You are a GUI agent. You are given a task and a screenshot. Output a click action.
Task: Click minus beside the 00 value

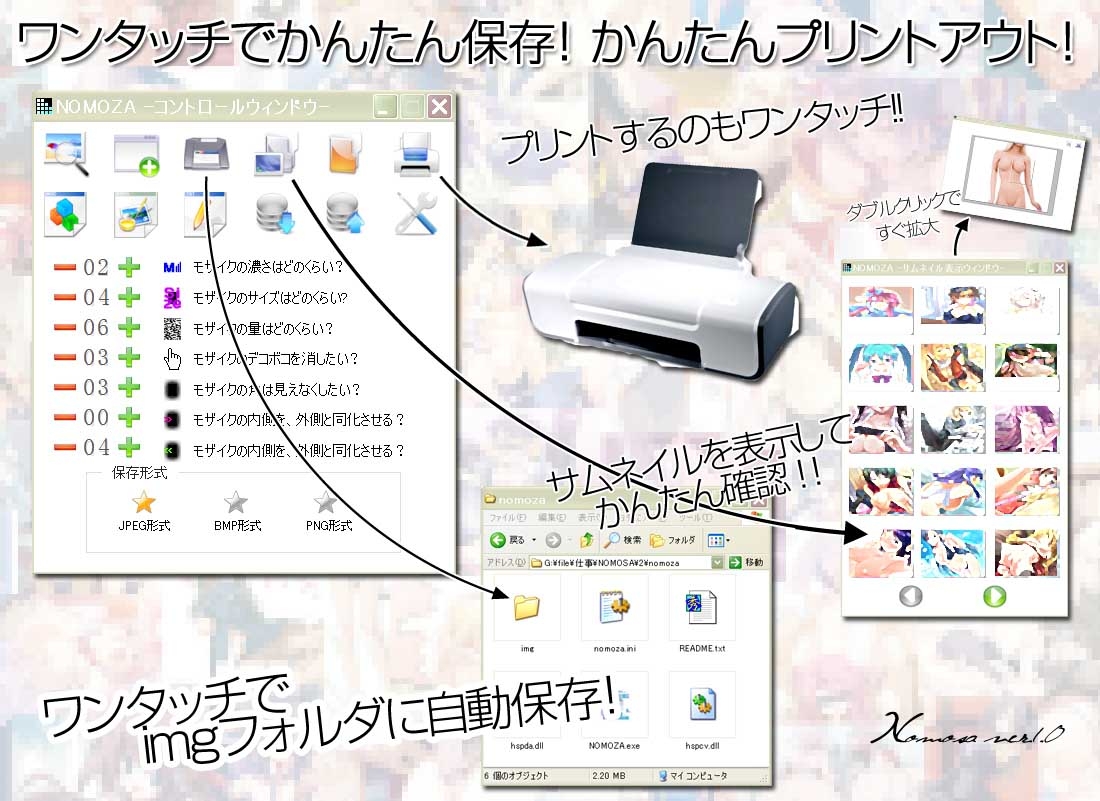[x=65, y=418]
